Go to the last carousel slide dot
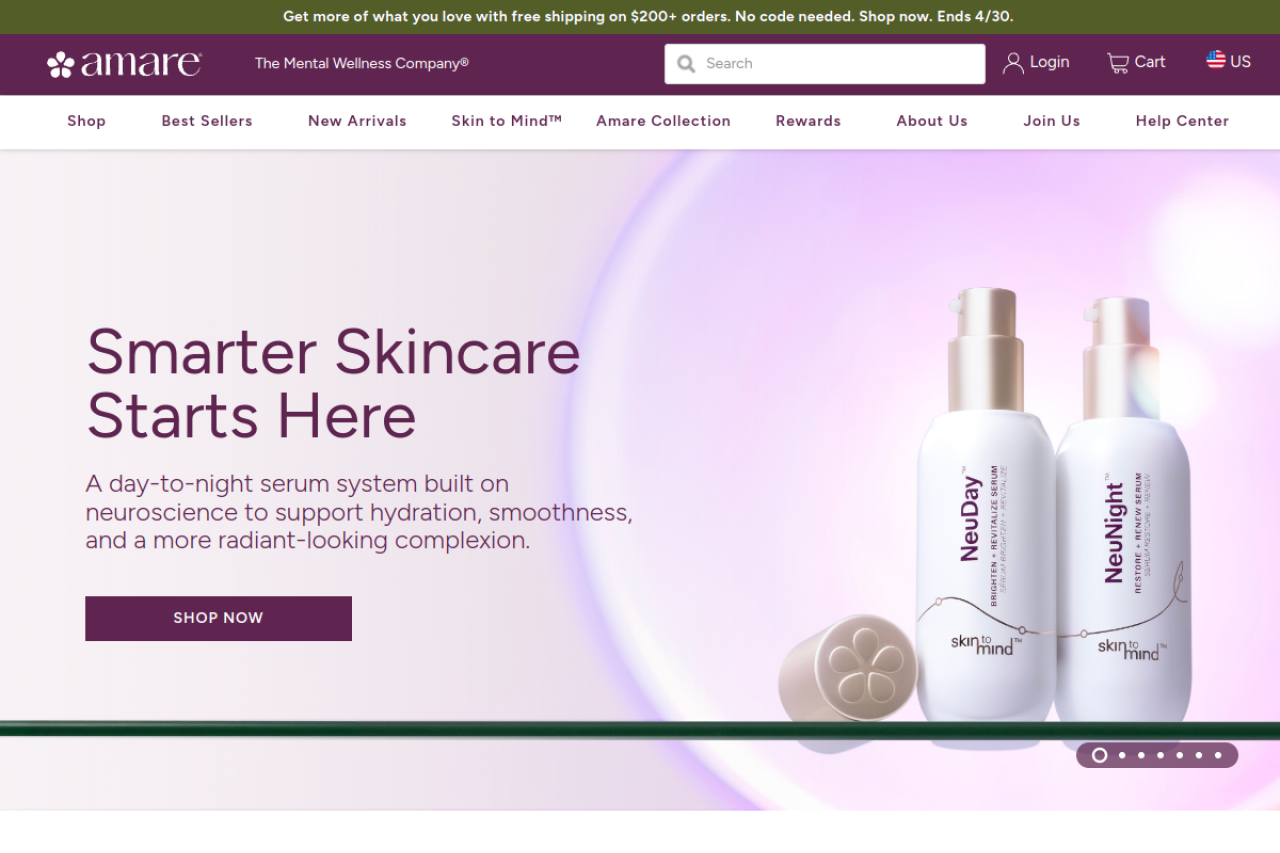This screenshot has width=1280, height=853. click(x=1218, y=755)
